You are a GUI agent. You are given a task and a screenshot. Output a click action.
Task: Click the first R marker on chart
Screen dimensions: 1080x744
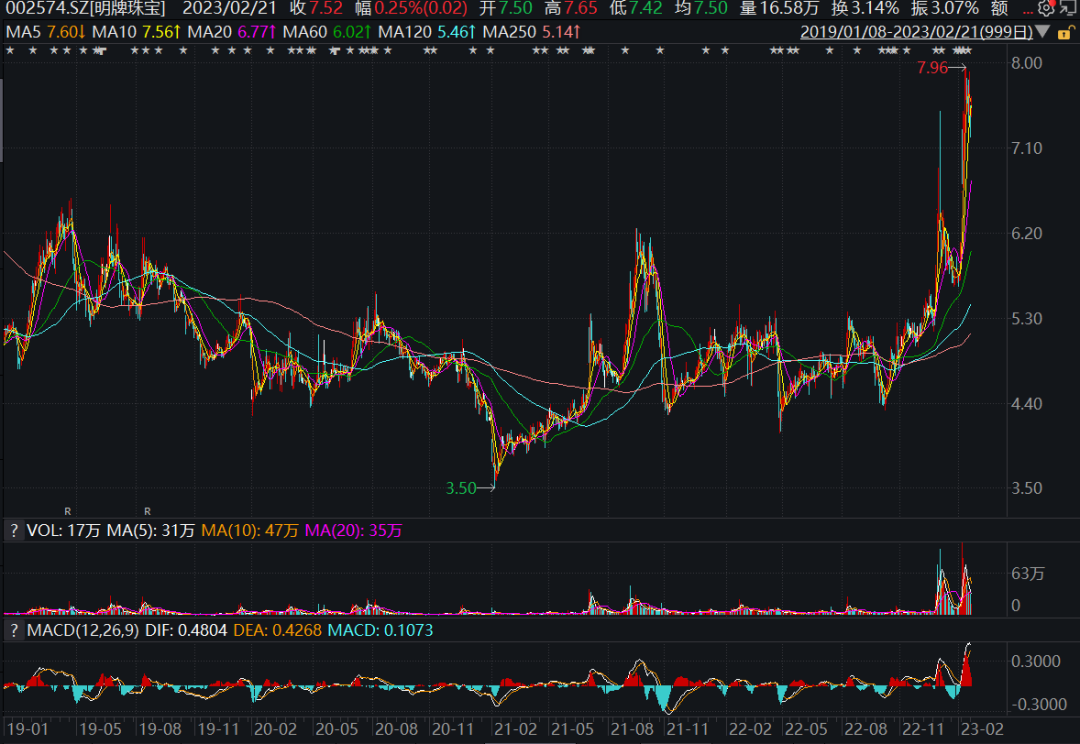click(69, 511)
